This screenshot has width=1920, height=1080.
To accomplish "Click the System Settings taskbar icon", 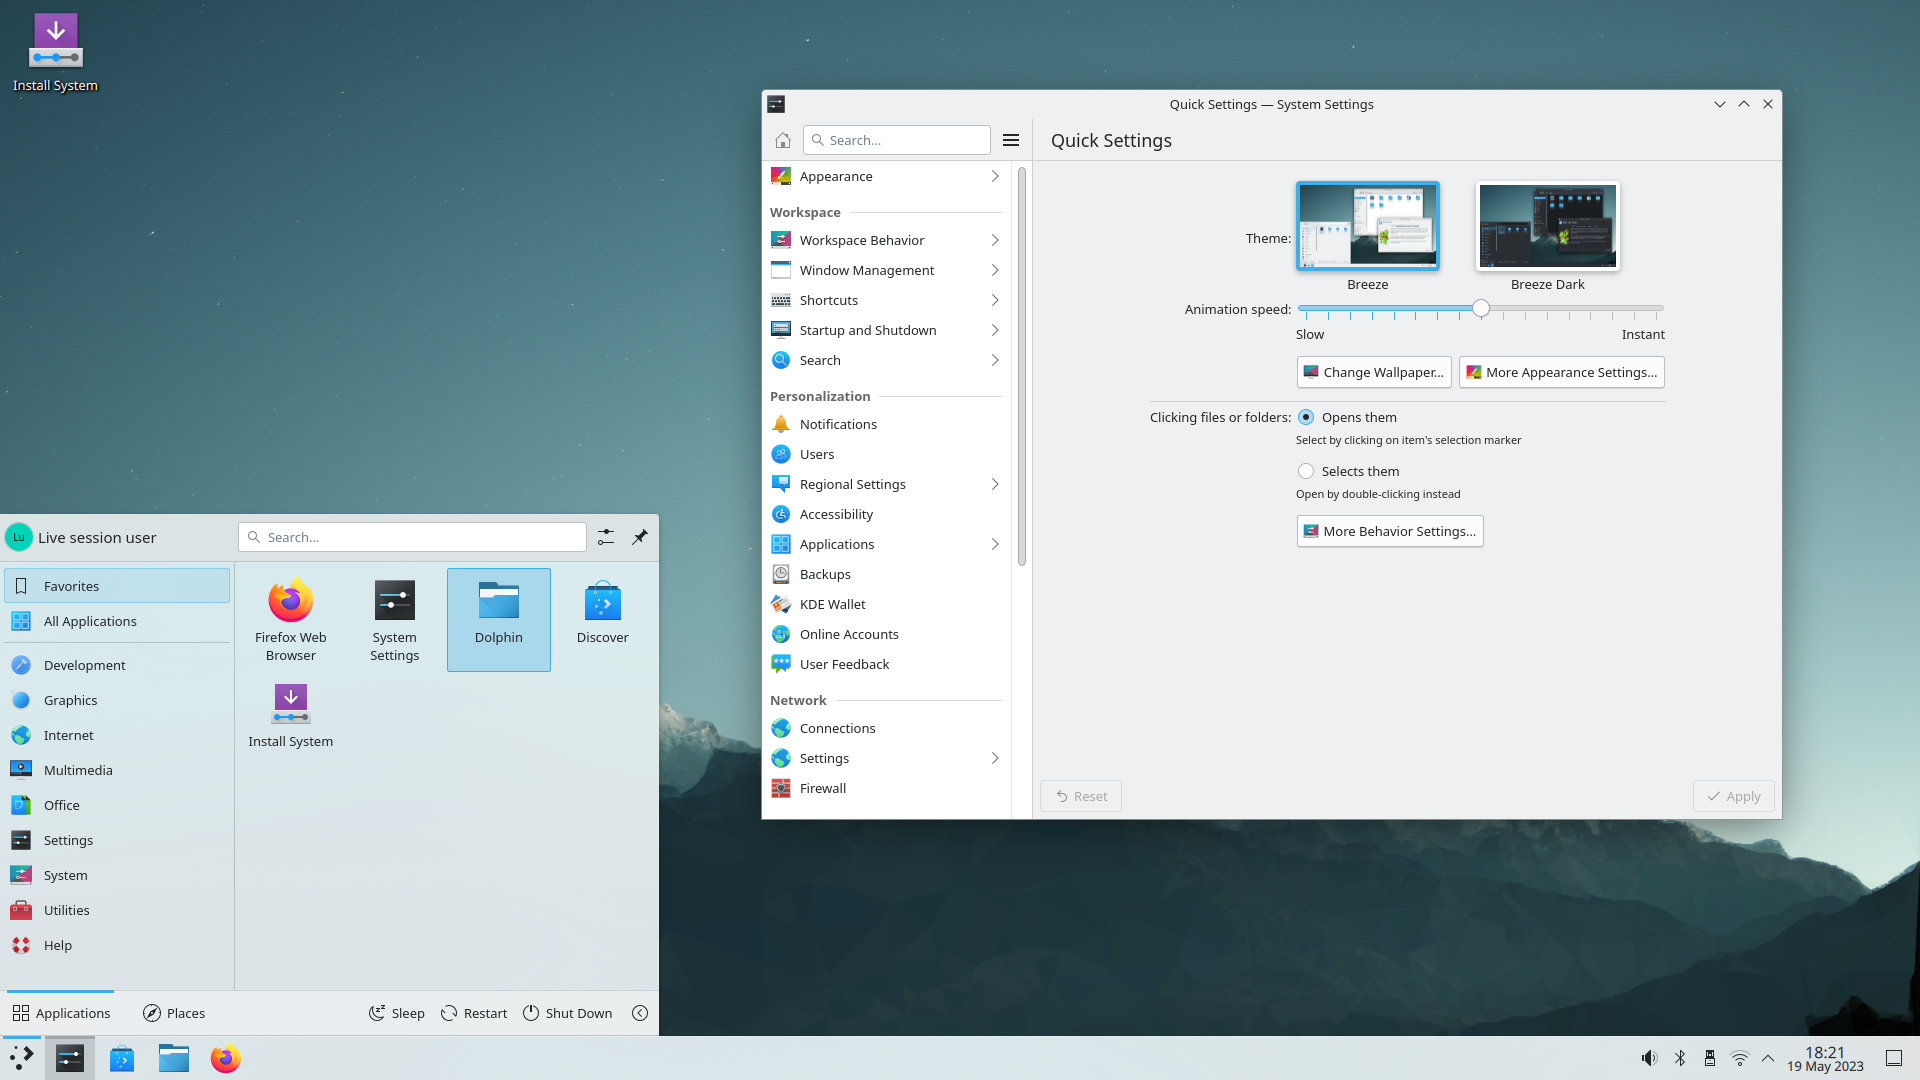I will click(70, 1058).
